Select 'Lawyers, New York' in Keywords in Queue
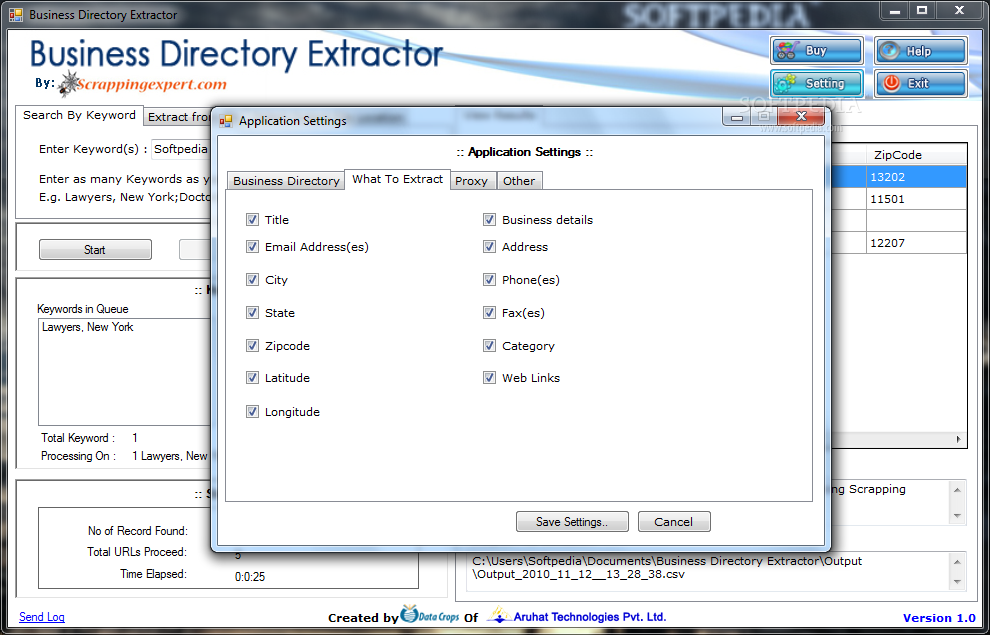 (88, 327)
